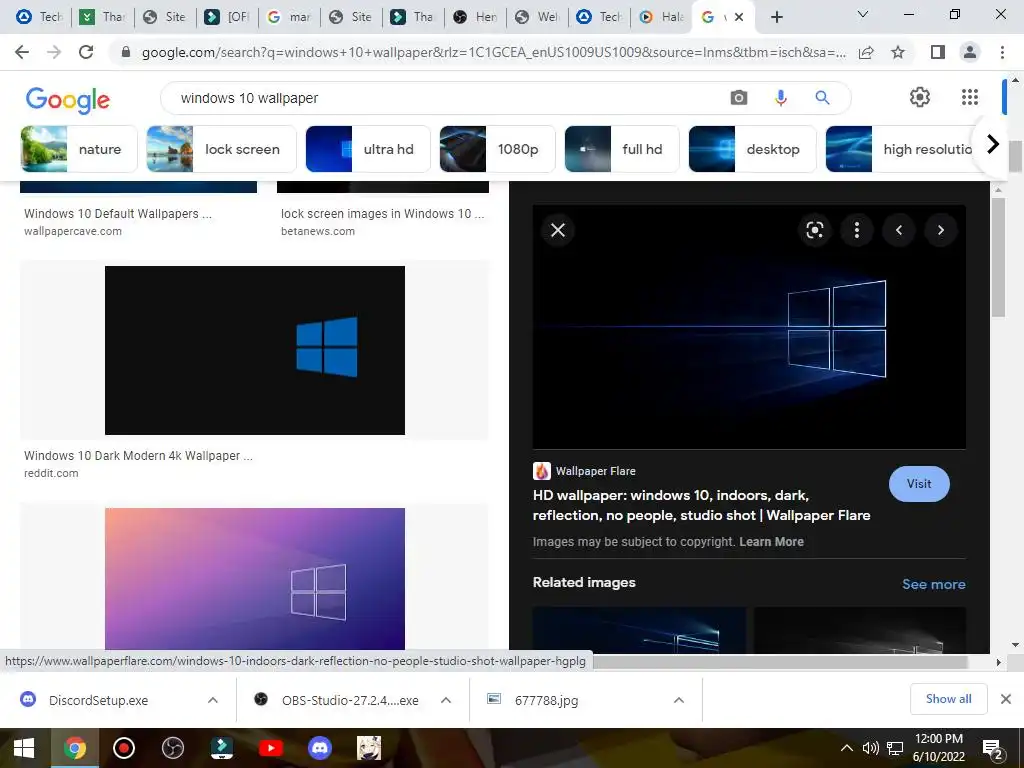Open the tab search dropdown
The height and width of the screenshot is (768, 1024).
[x=863, y=14]
